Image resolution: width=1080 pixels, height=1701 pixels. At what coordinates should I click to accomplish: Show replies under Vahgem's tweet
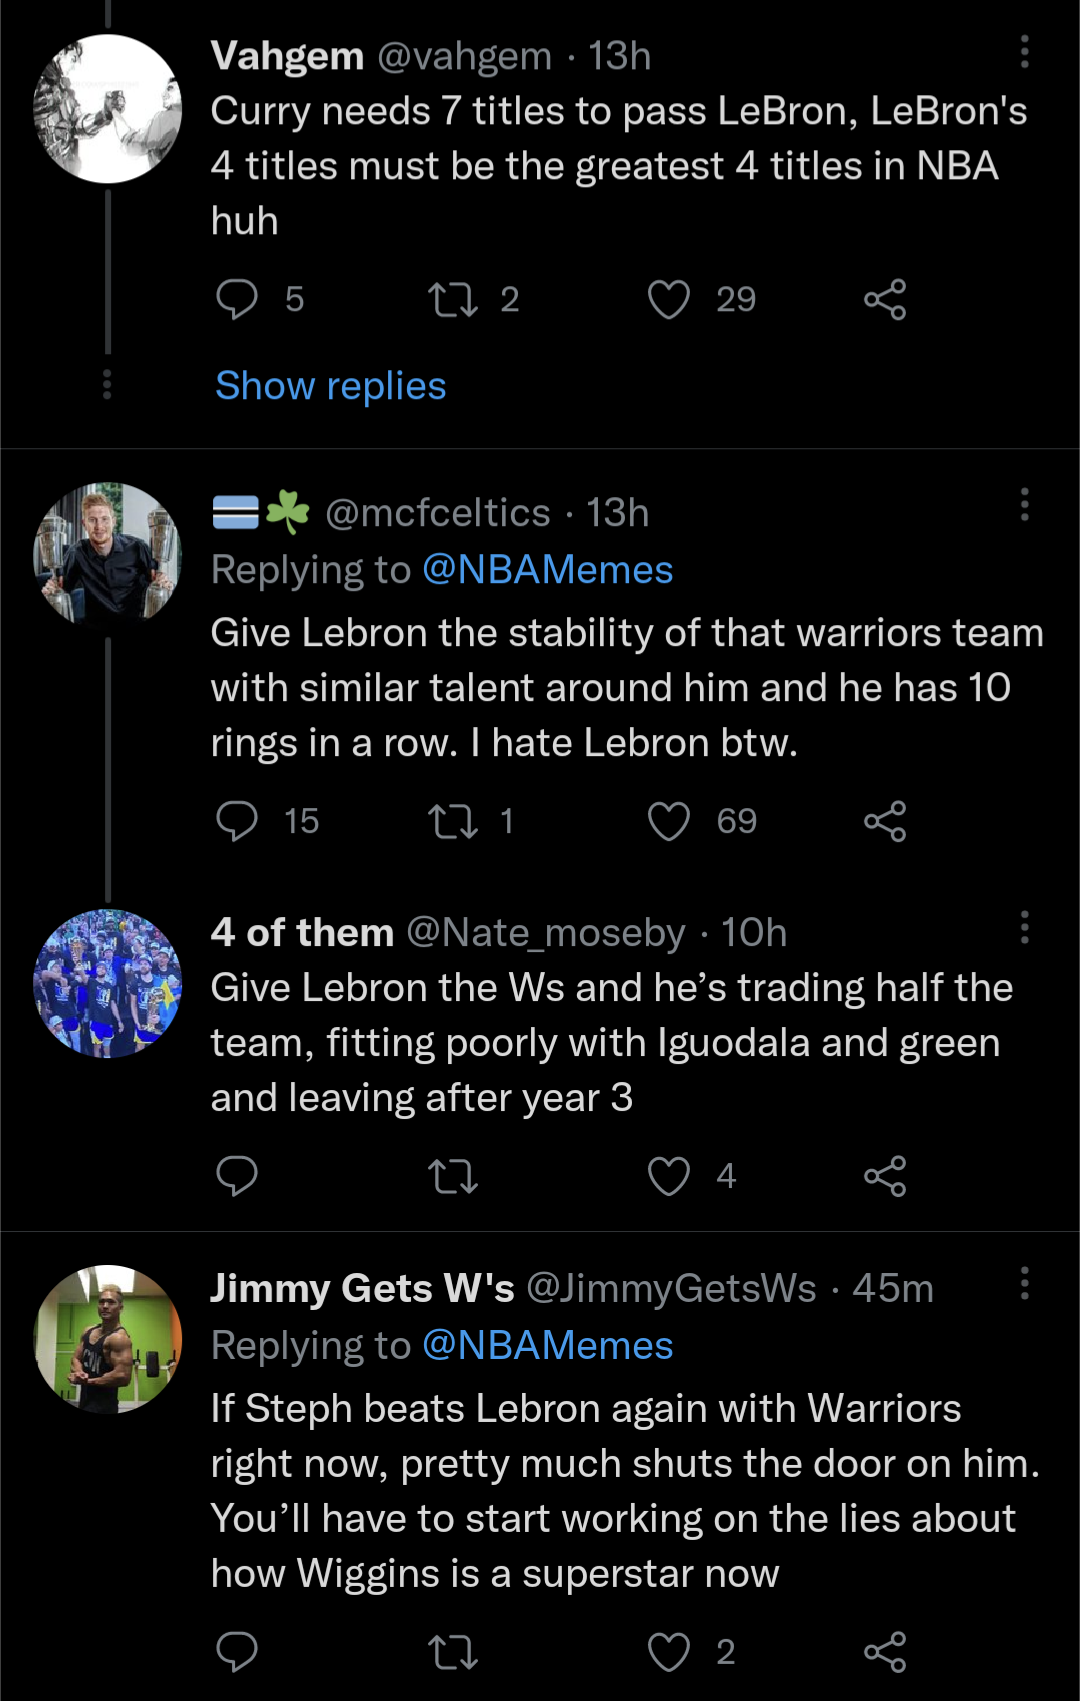click(330, 386)
